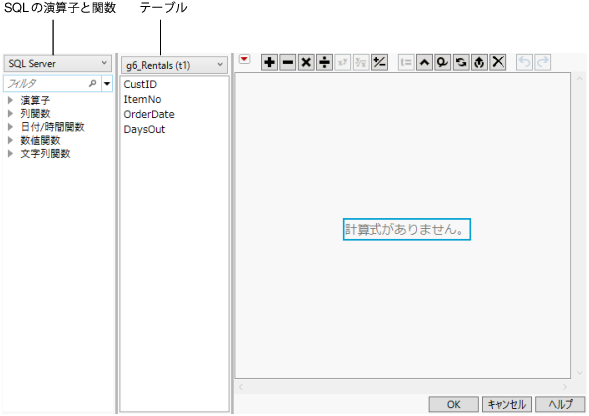Select the 列関数 tree label
Screen dimensions: 589x416
tap(35, 113)
